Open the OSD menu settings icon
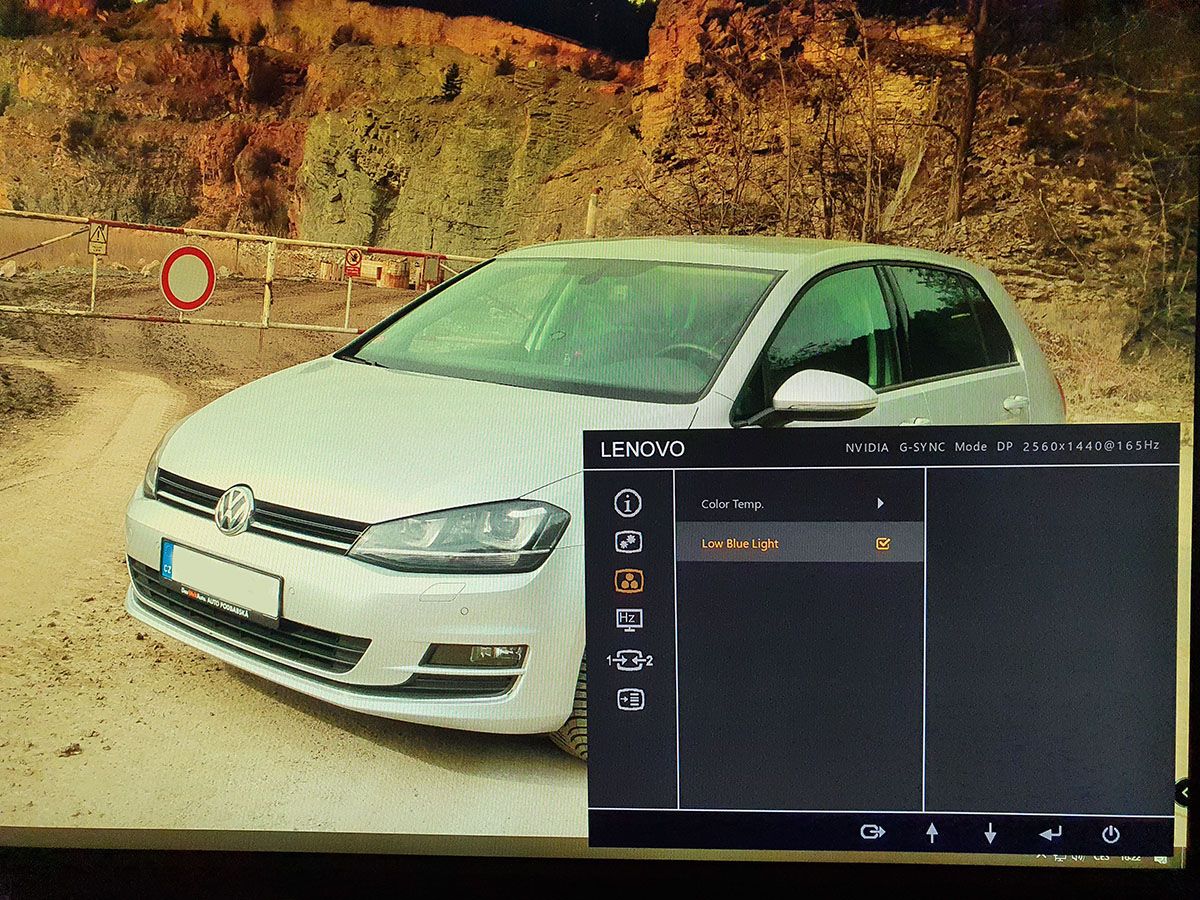This screenshot has width=1200, height=900. [x=630, y=700]
